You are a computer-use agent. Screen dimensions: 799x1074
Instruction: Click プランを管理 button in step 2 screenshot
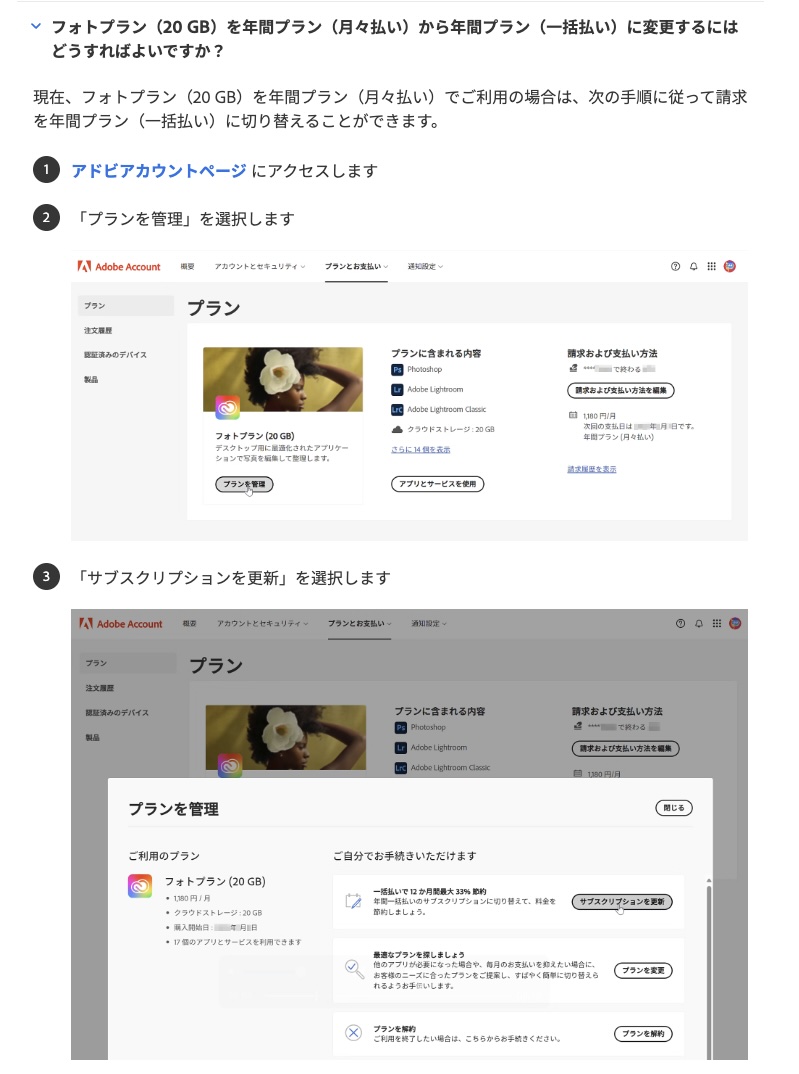click(x=244, y=484)
